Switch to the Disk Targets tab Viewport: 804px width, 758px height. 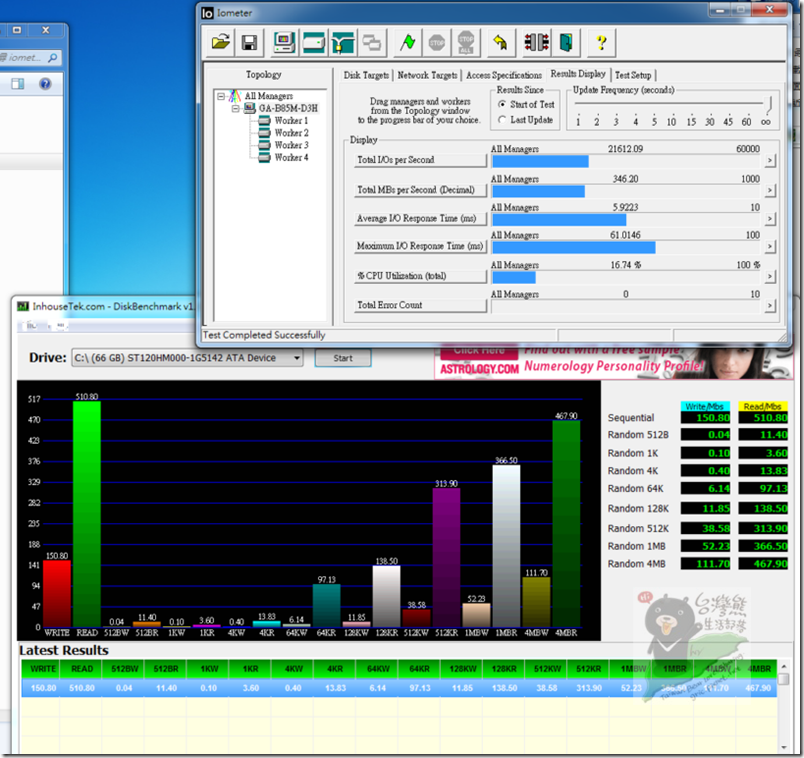point(366,75)
